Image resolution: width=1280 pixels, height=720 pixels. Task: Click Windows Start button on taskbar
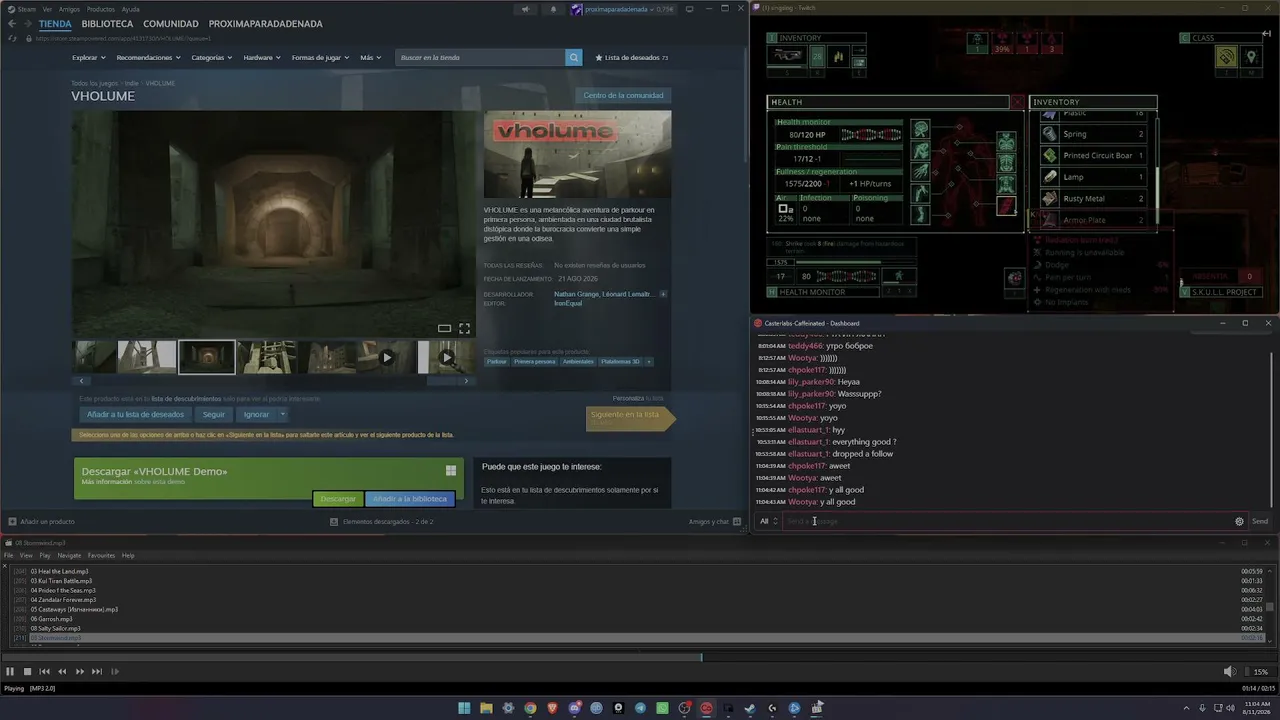click(x=464, y=708)
